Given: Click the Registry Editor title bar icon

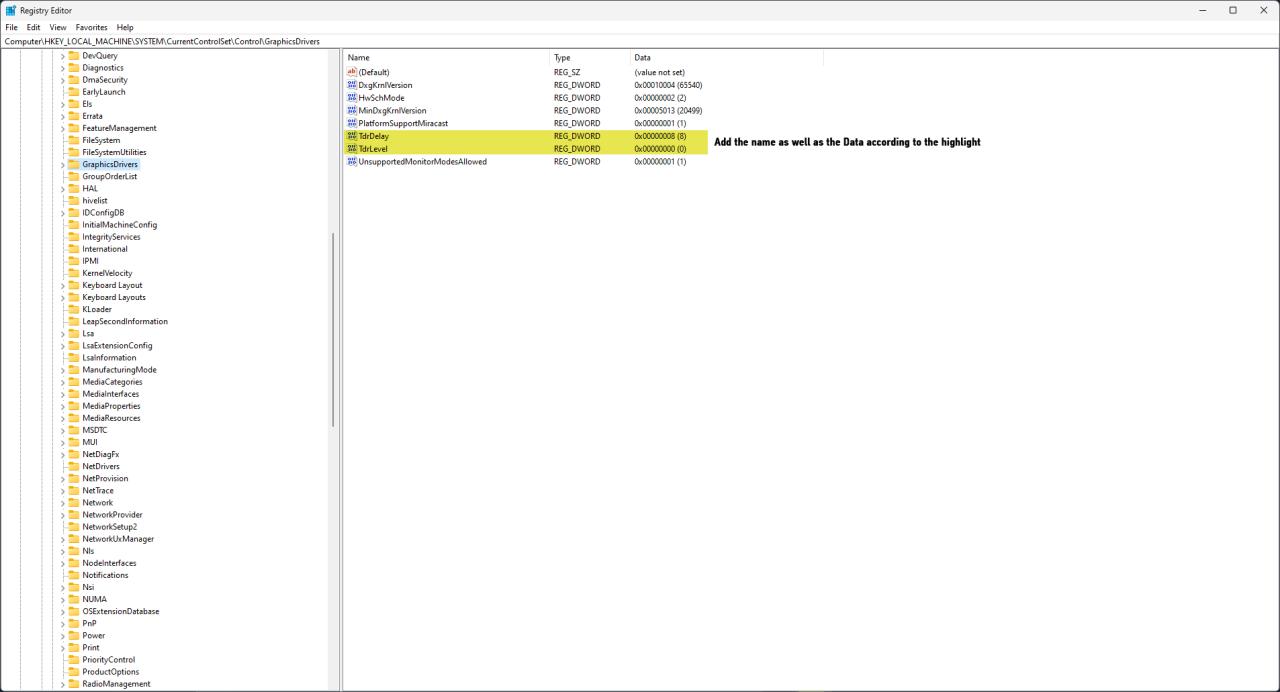Looking at the screenshot, I should 10,10.
